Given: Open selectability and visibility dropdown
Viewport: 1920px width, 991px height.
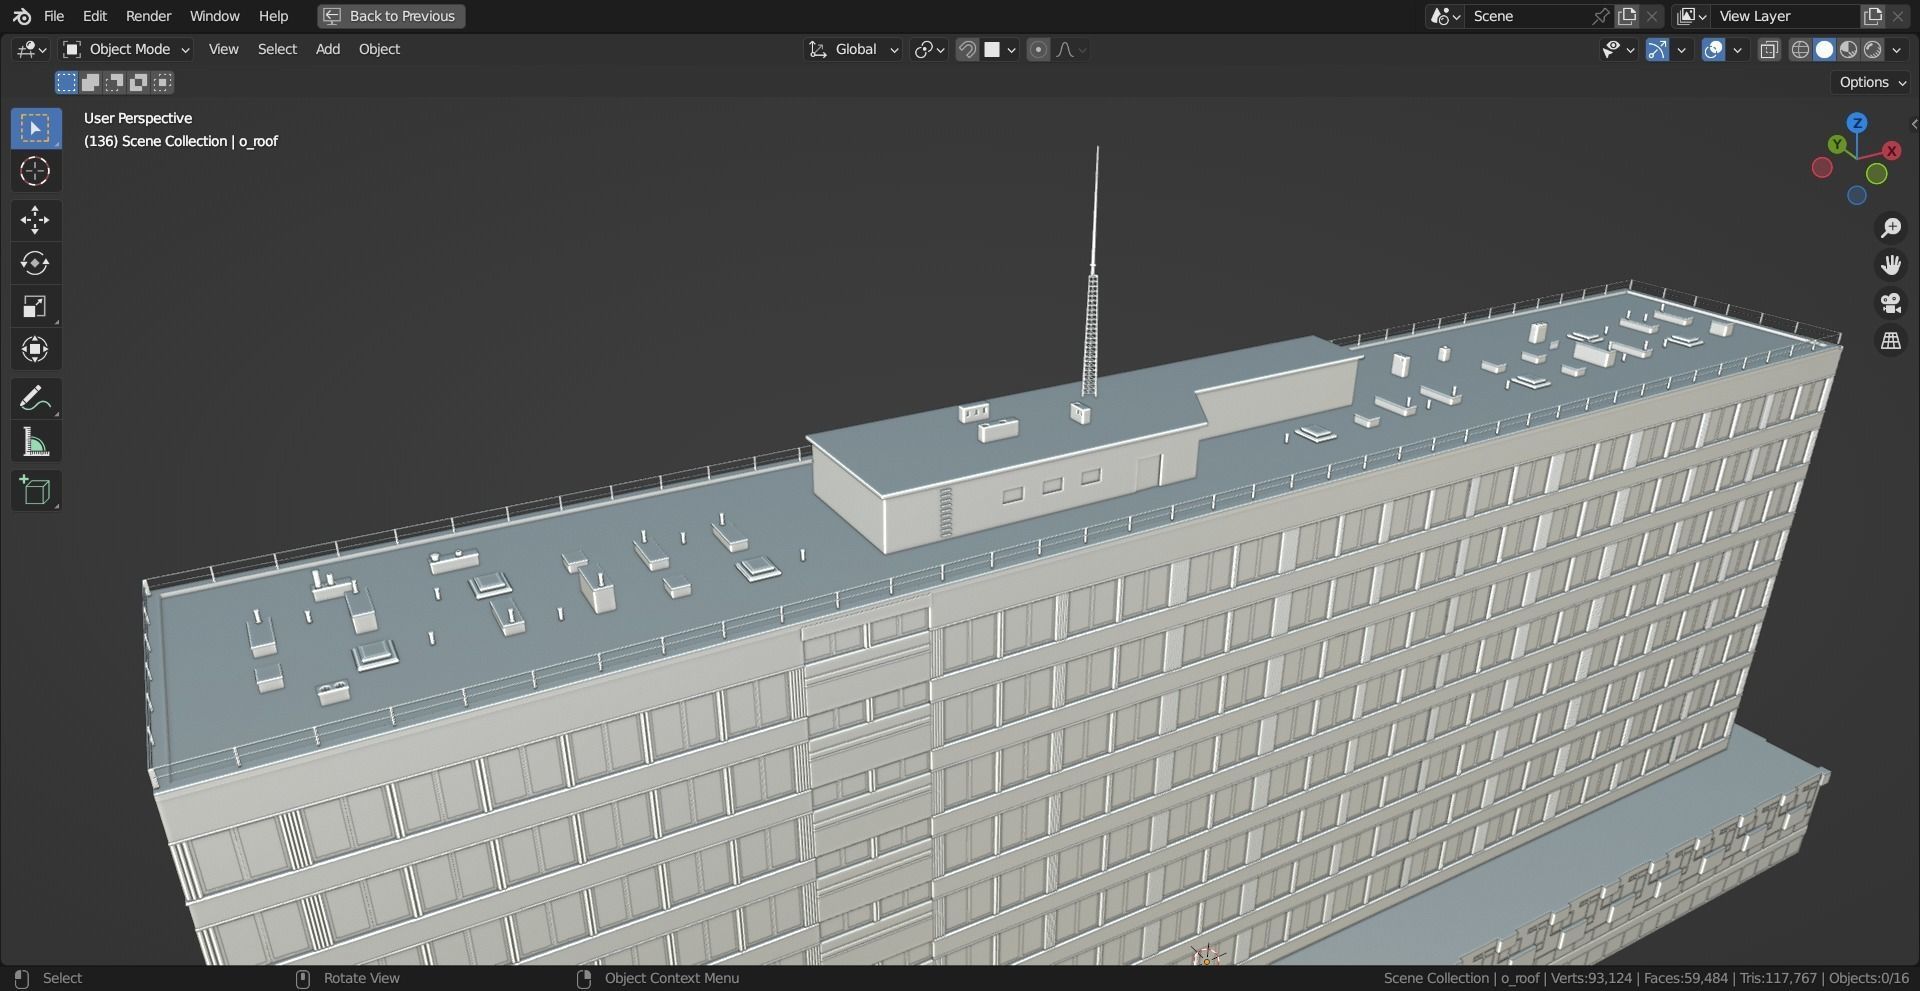Looking at the screenshot, I should tap(1617, 49).
